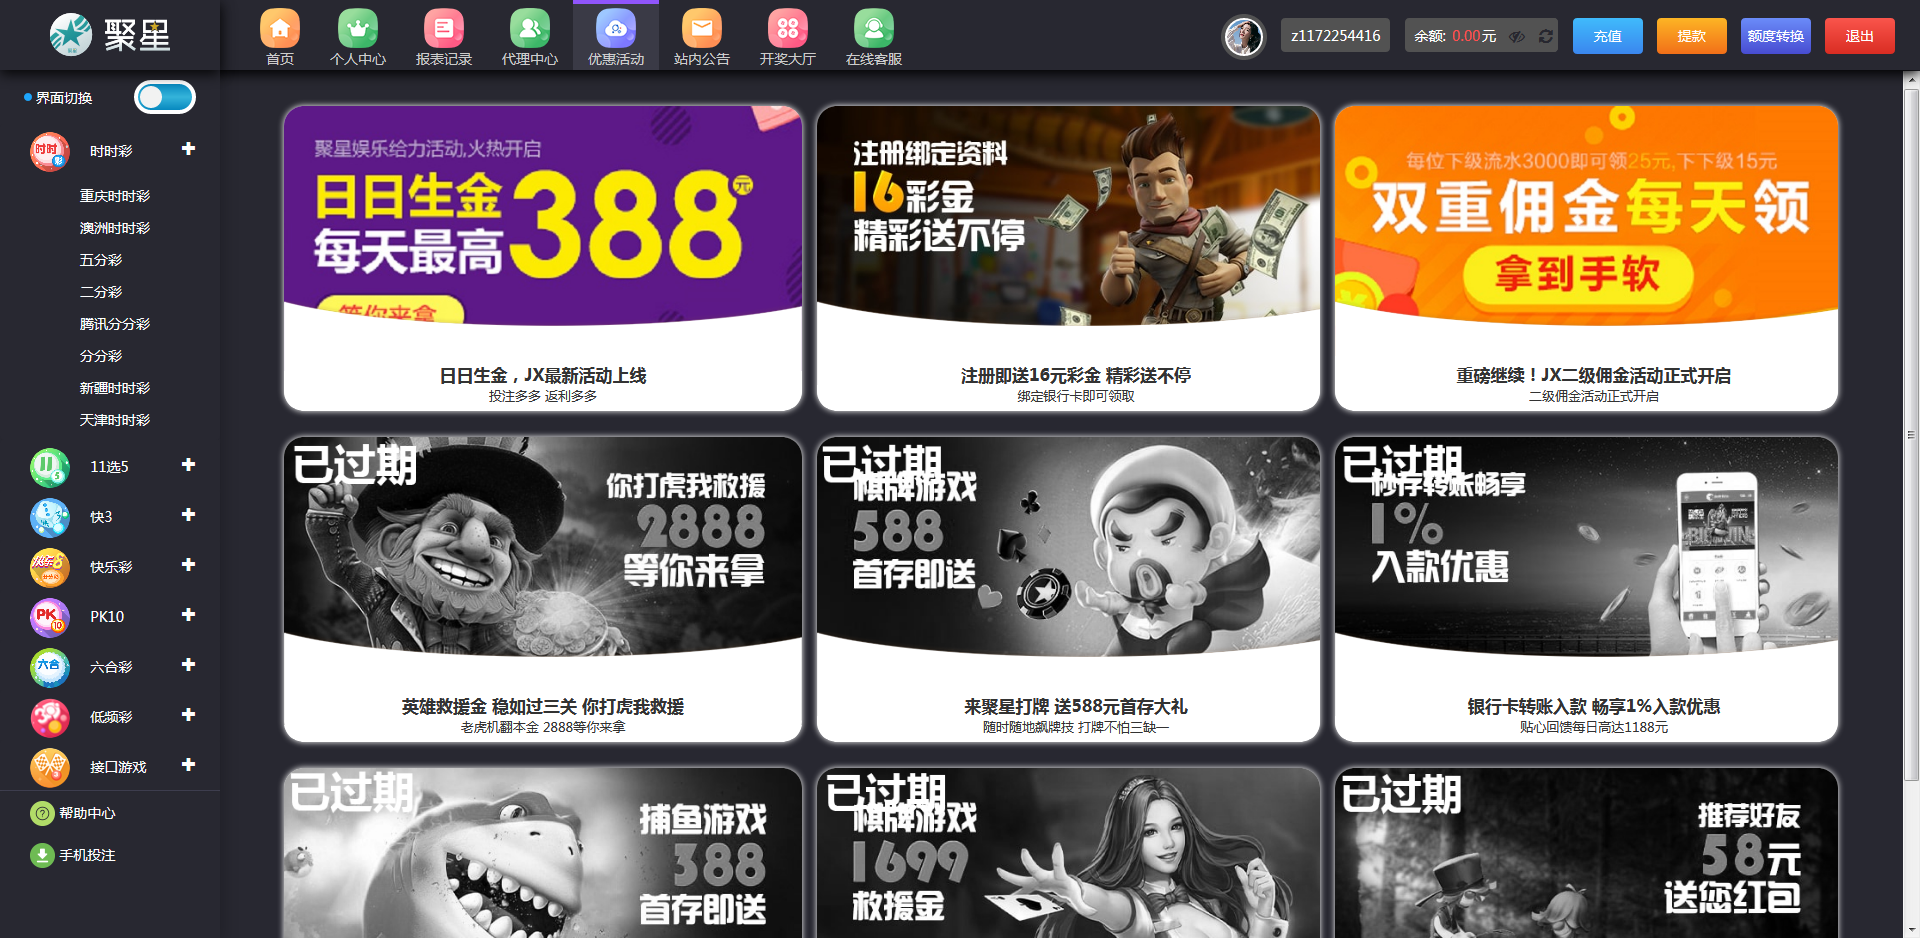This screenshot has width=1920, height=938.
Task: Open 报表记录 reports icon
Action: point(444,29)
